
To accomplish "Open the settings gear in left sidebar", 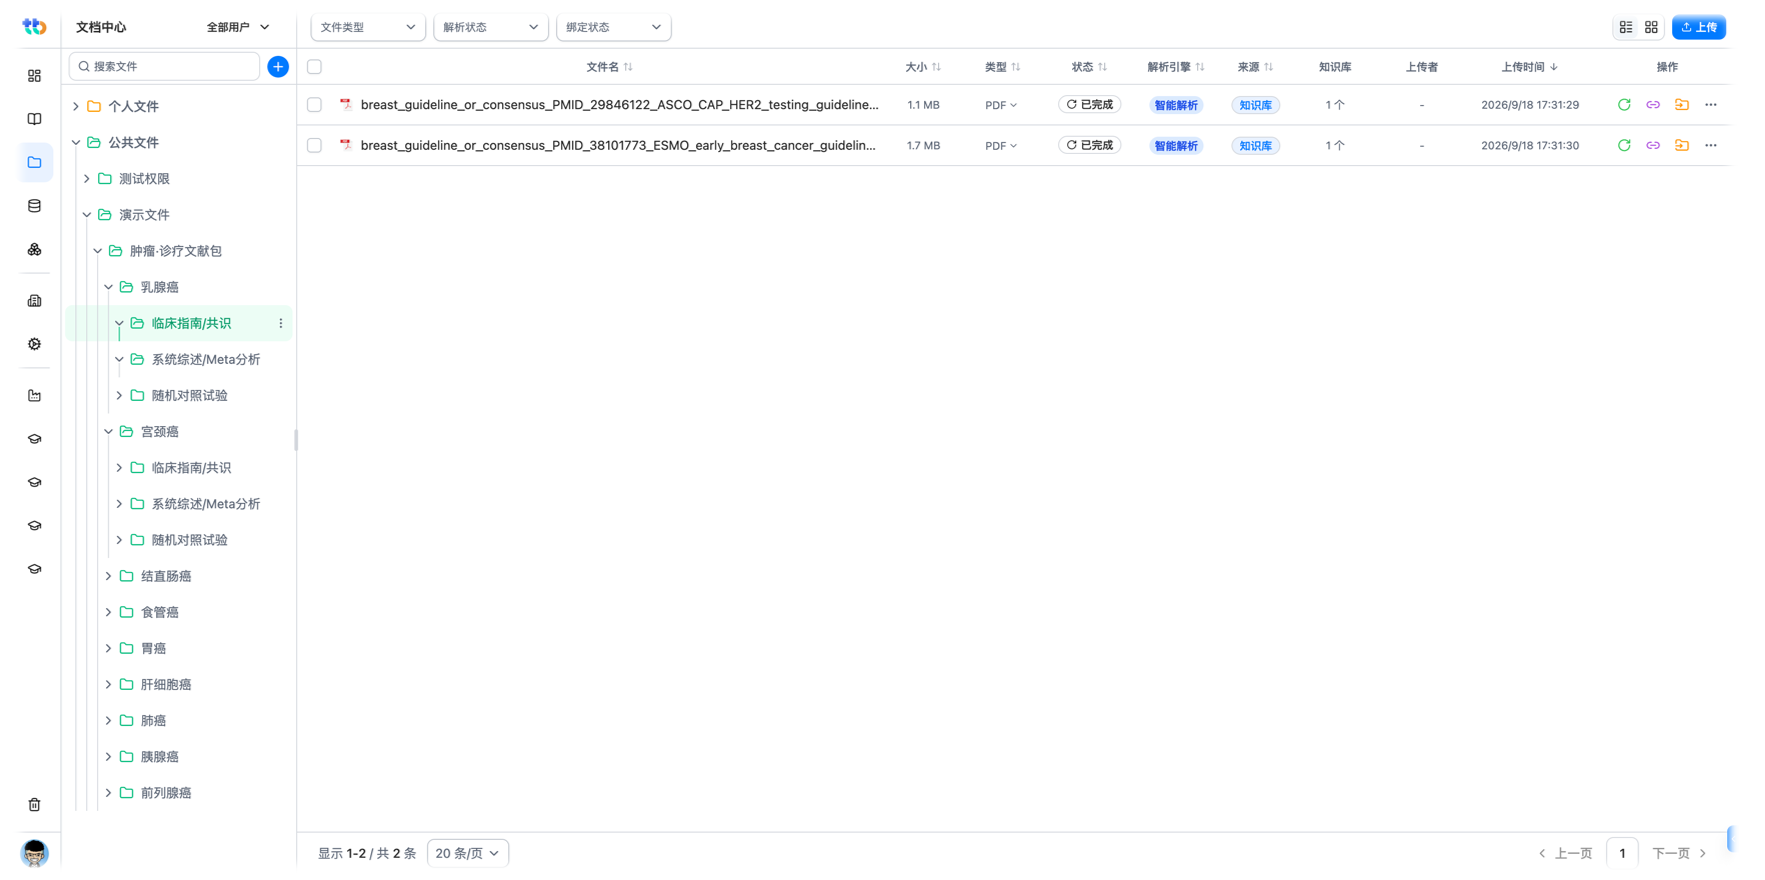I will tap(35, 344).
